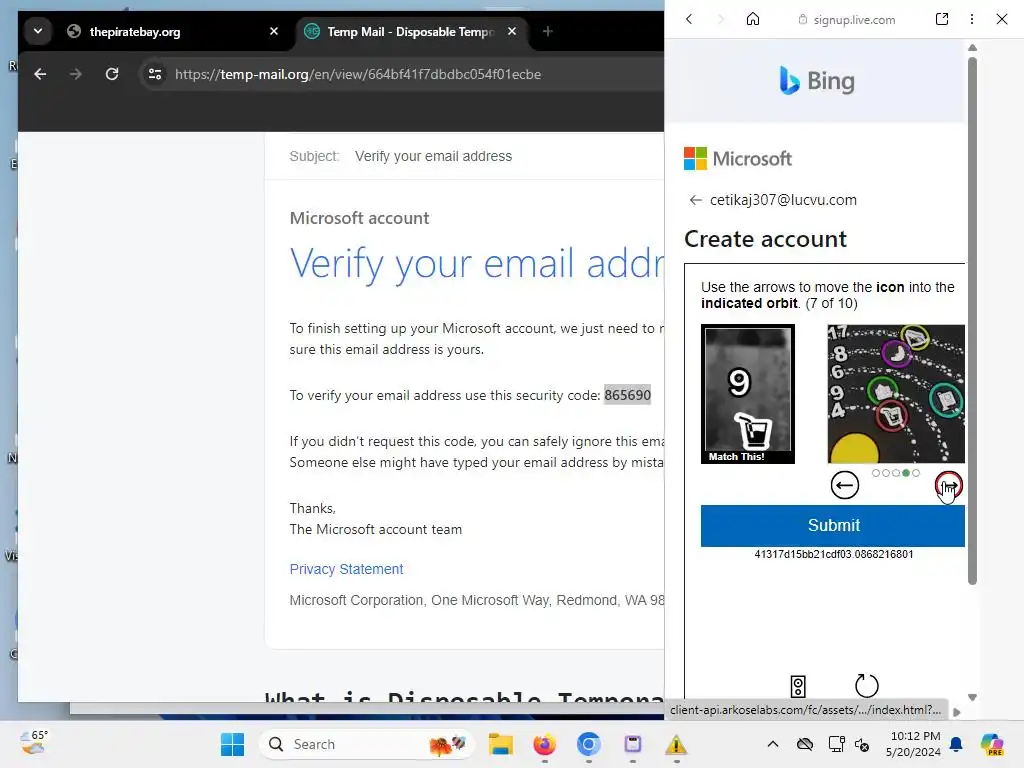Open Firefox from the taskbar

click(x=545, y=744)
